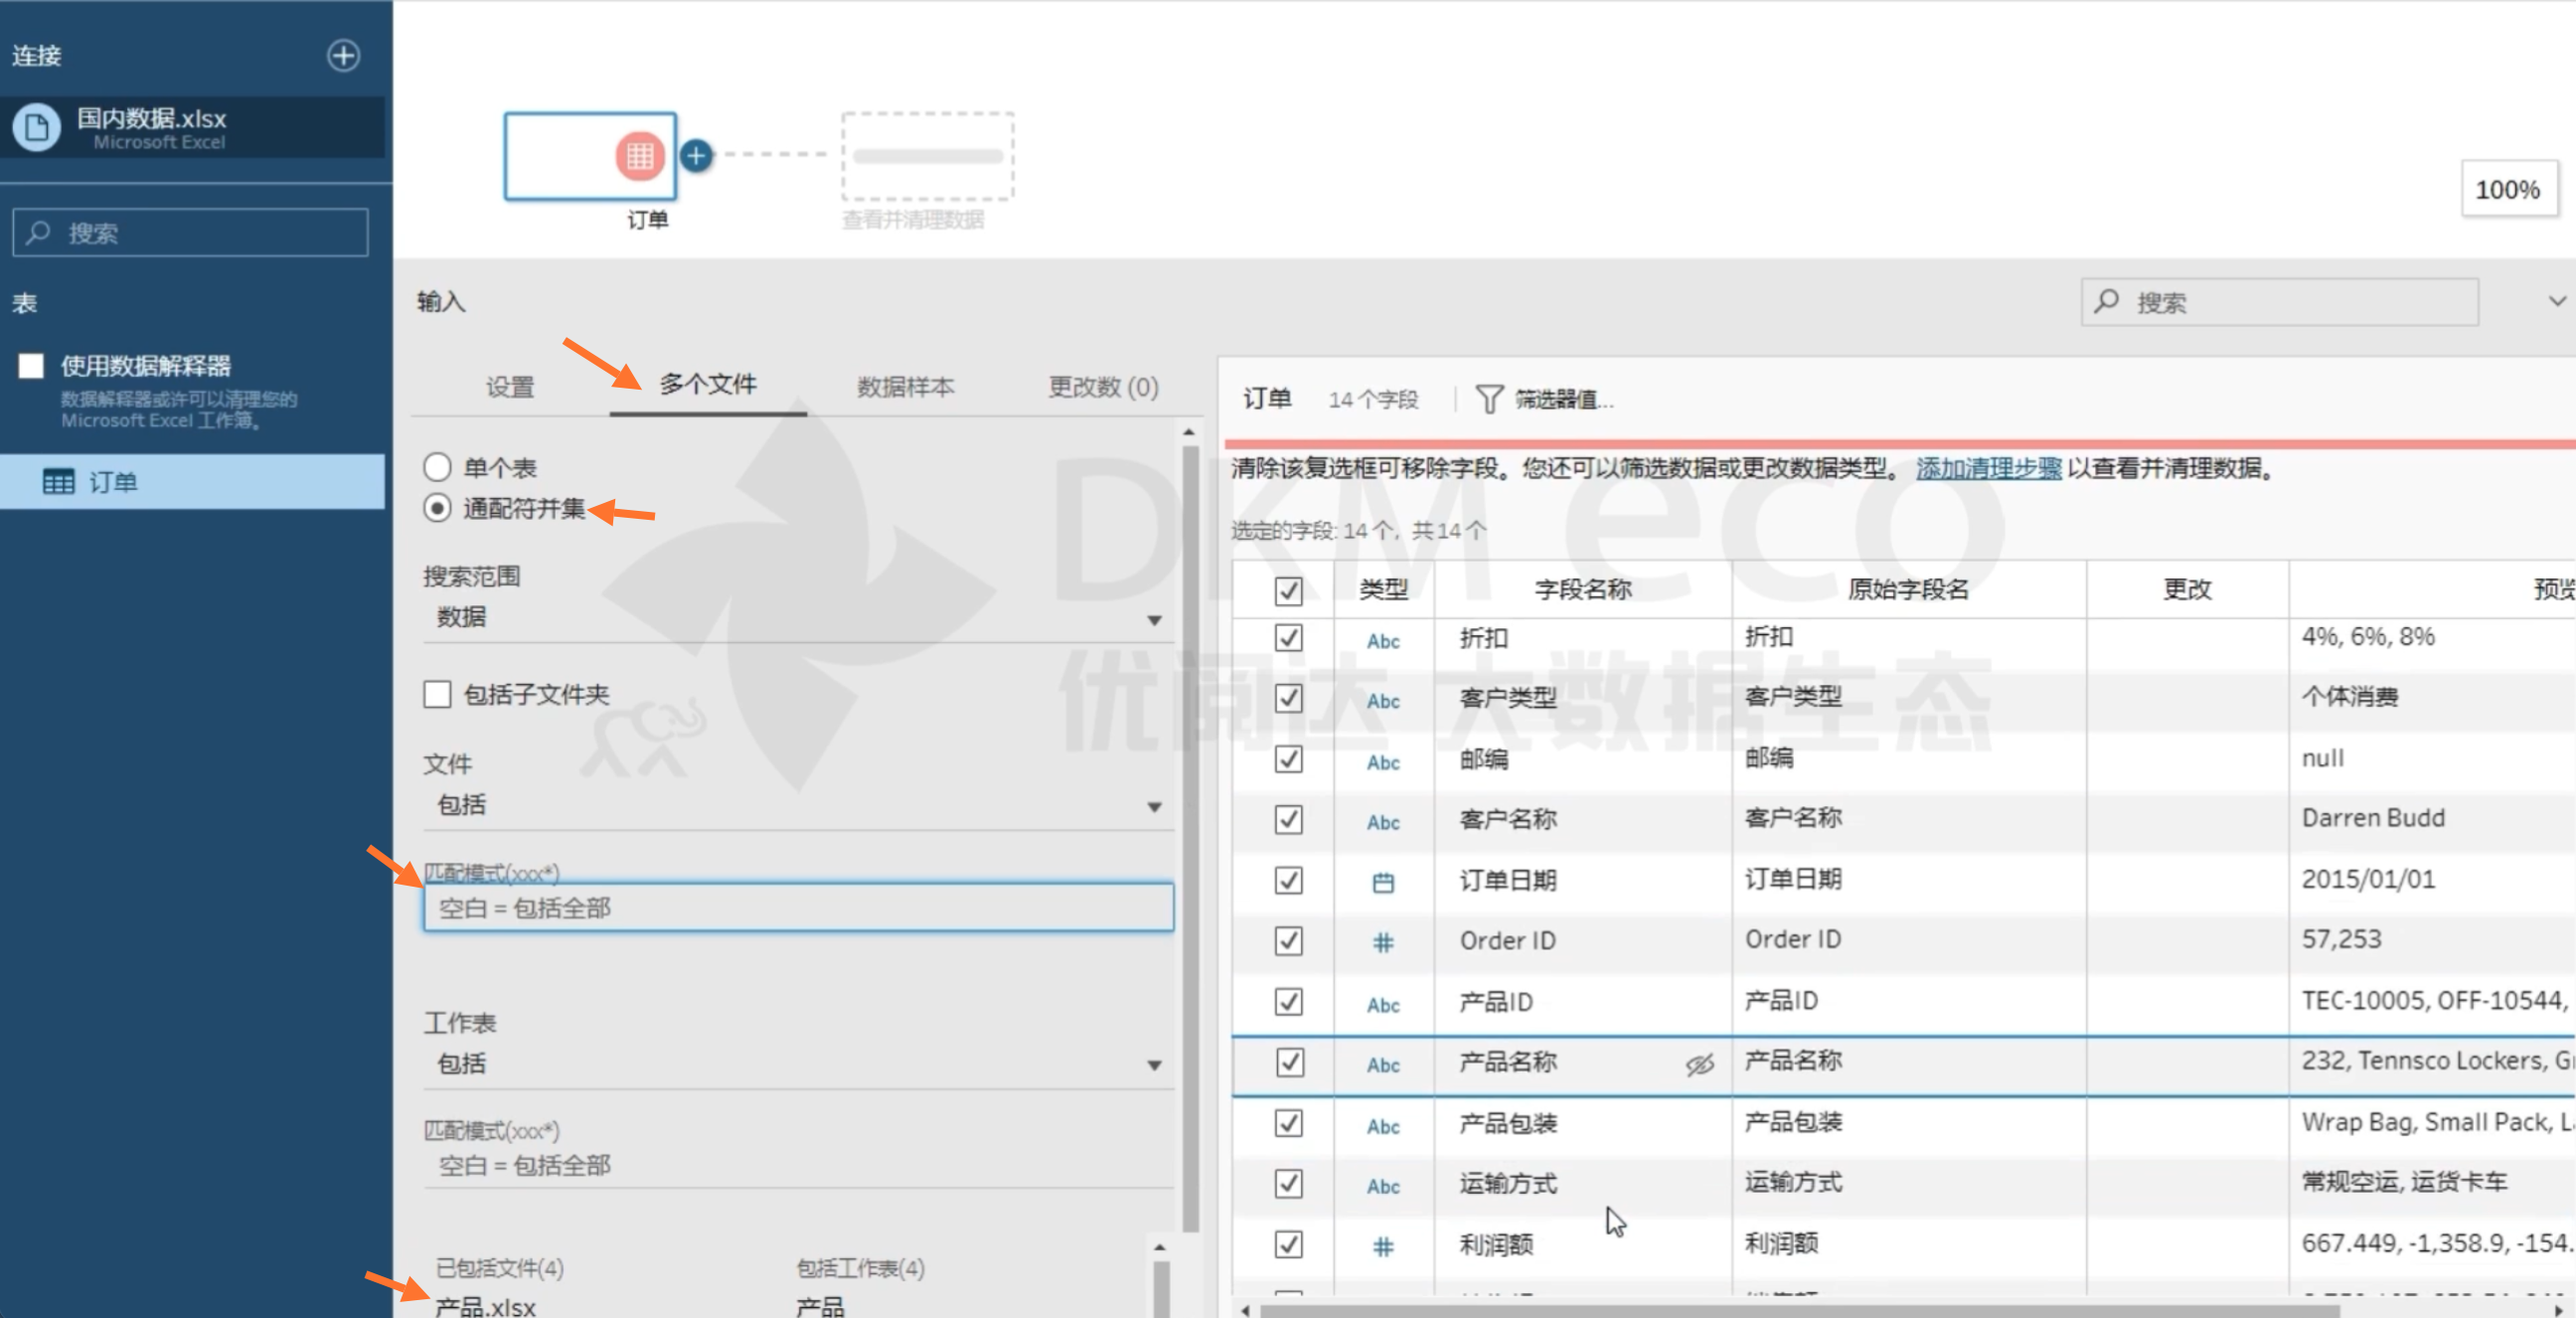Click the plus icon next to 订单 step
Viewport: 2576px width, 1318px height.
(x=696, y=156)
